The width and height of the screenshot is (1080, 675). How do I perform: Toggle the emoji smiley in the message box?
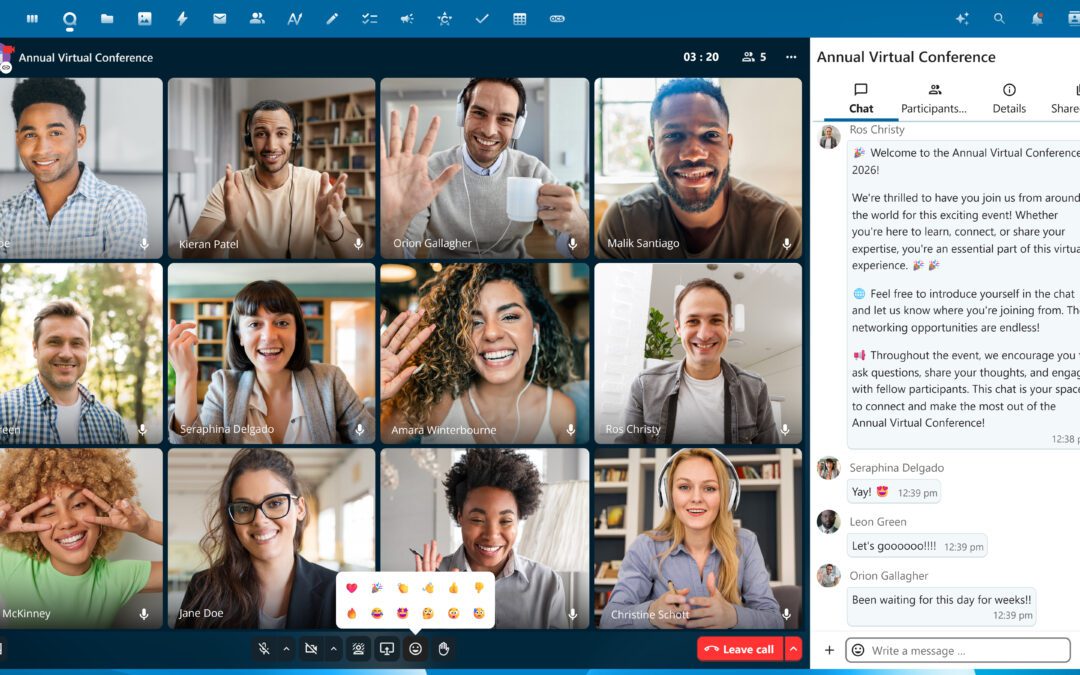[x=858, y=650]
